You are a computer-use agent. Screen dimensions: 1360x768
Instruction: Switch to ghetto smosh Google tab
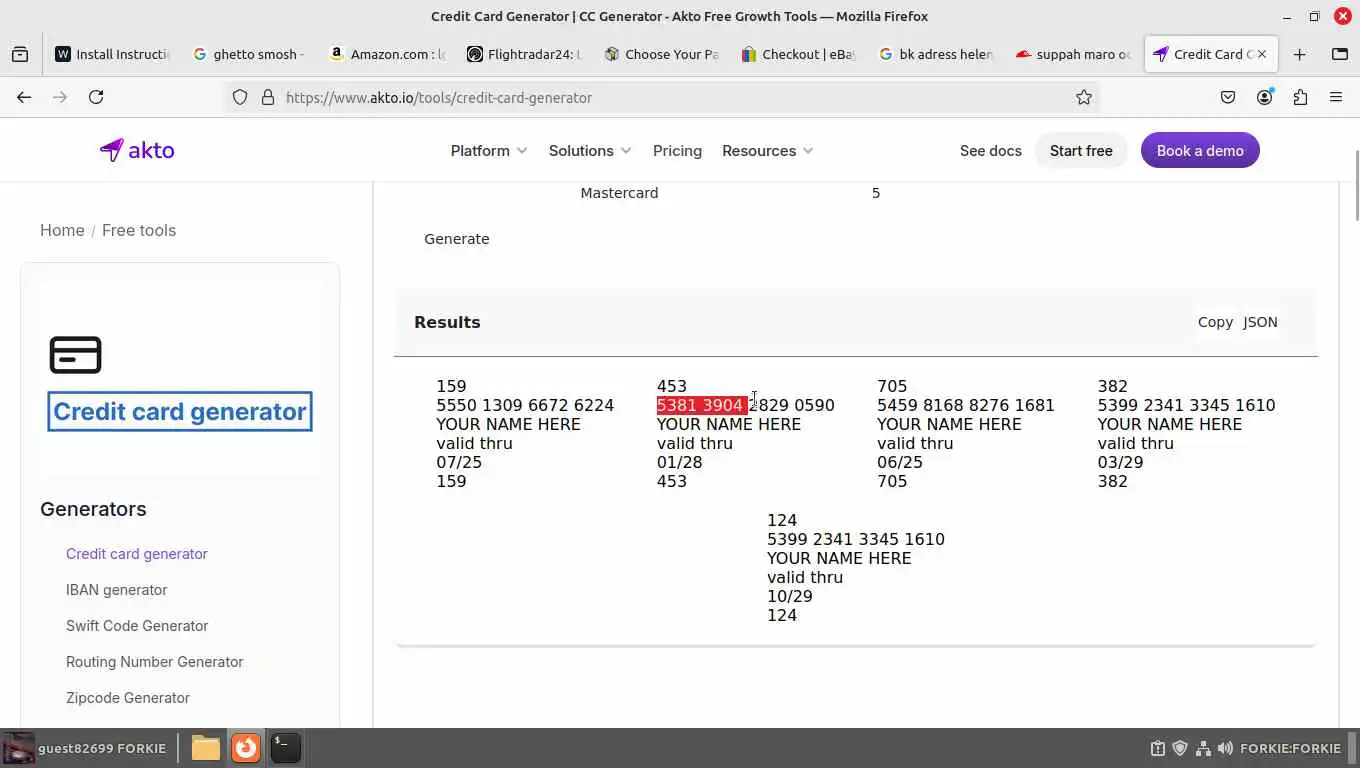249,54
